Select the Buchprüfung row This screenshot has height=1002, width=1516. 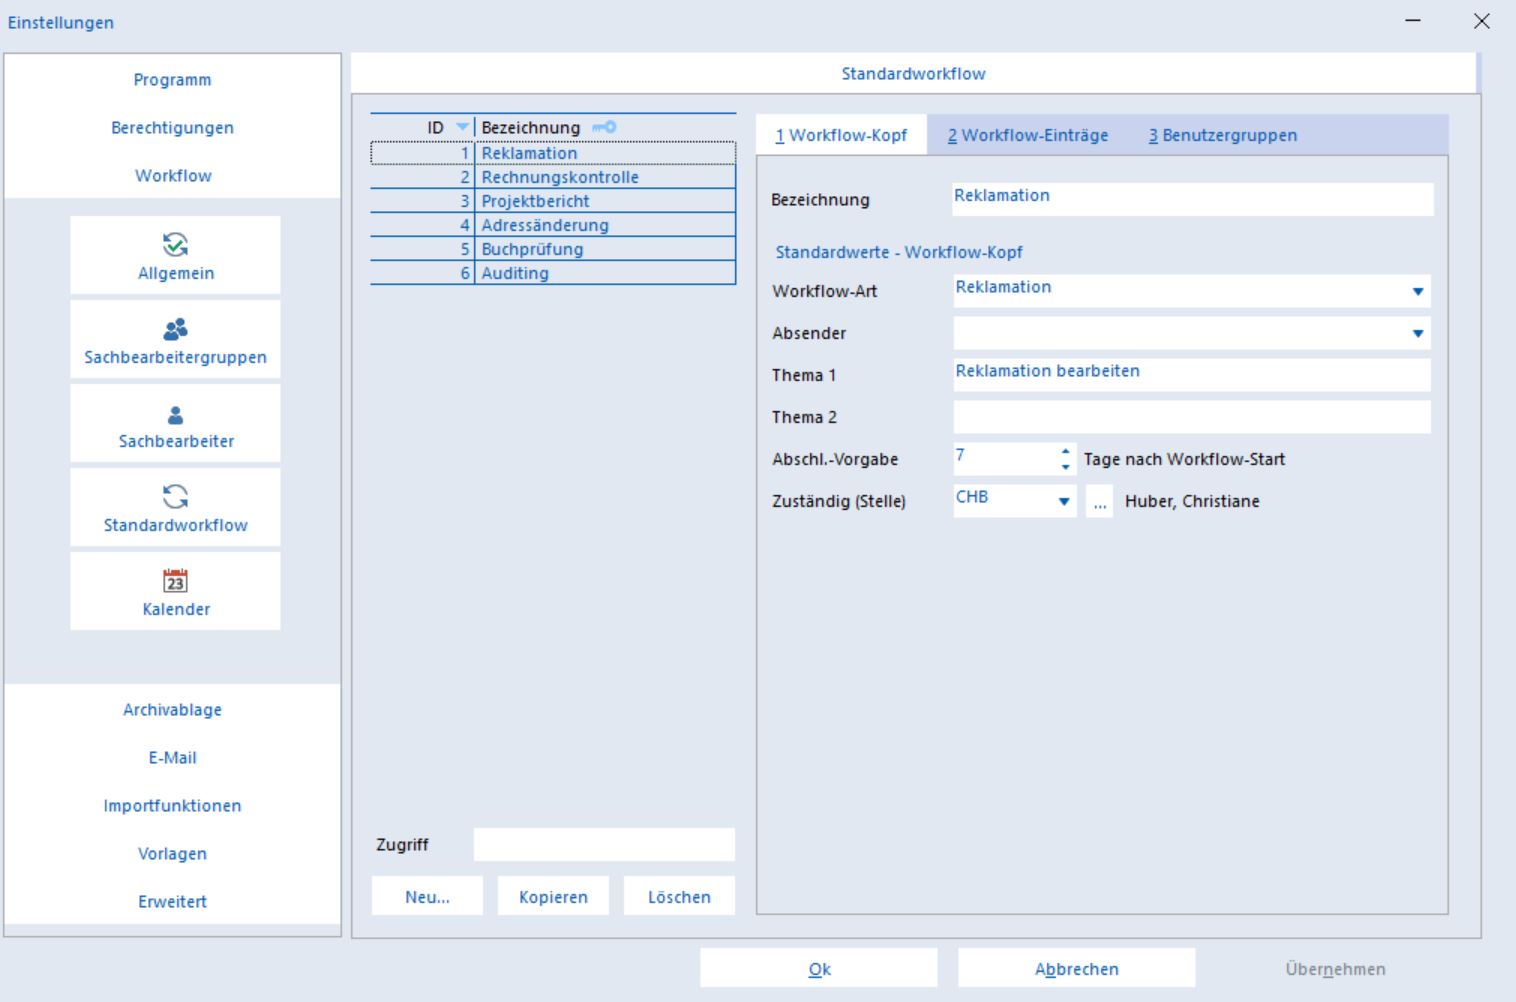click(x=553, y=249)
